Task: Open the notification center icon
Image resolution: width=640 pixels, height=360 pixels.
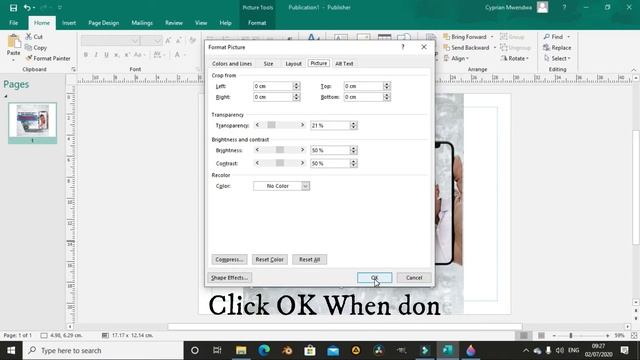Action: pyautogui.click(x=624, y=350)
